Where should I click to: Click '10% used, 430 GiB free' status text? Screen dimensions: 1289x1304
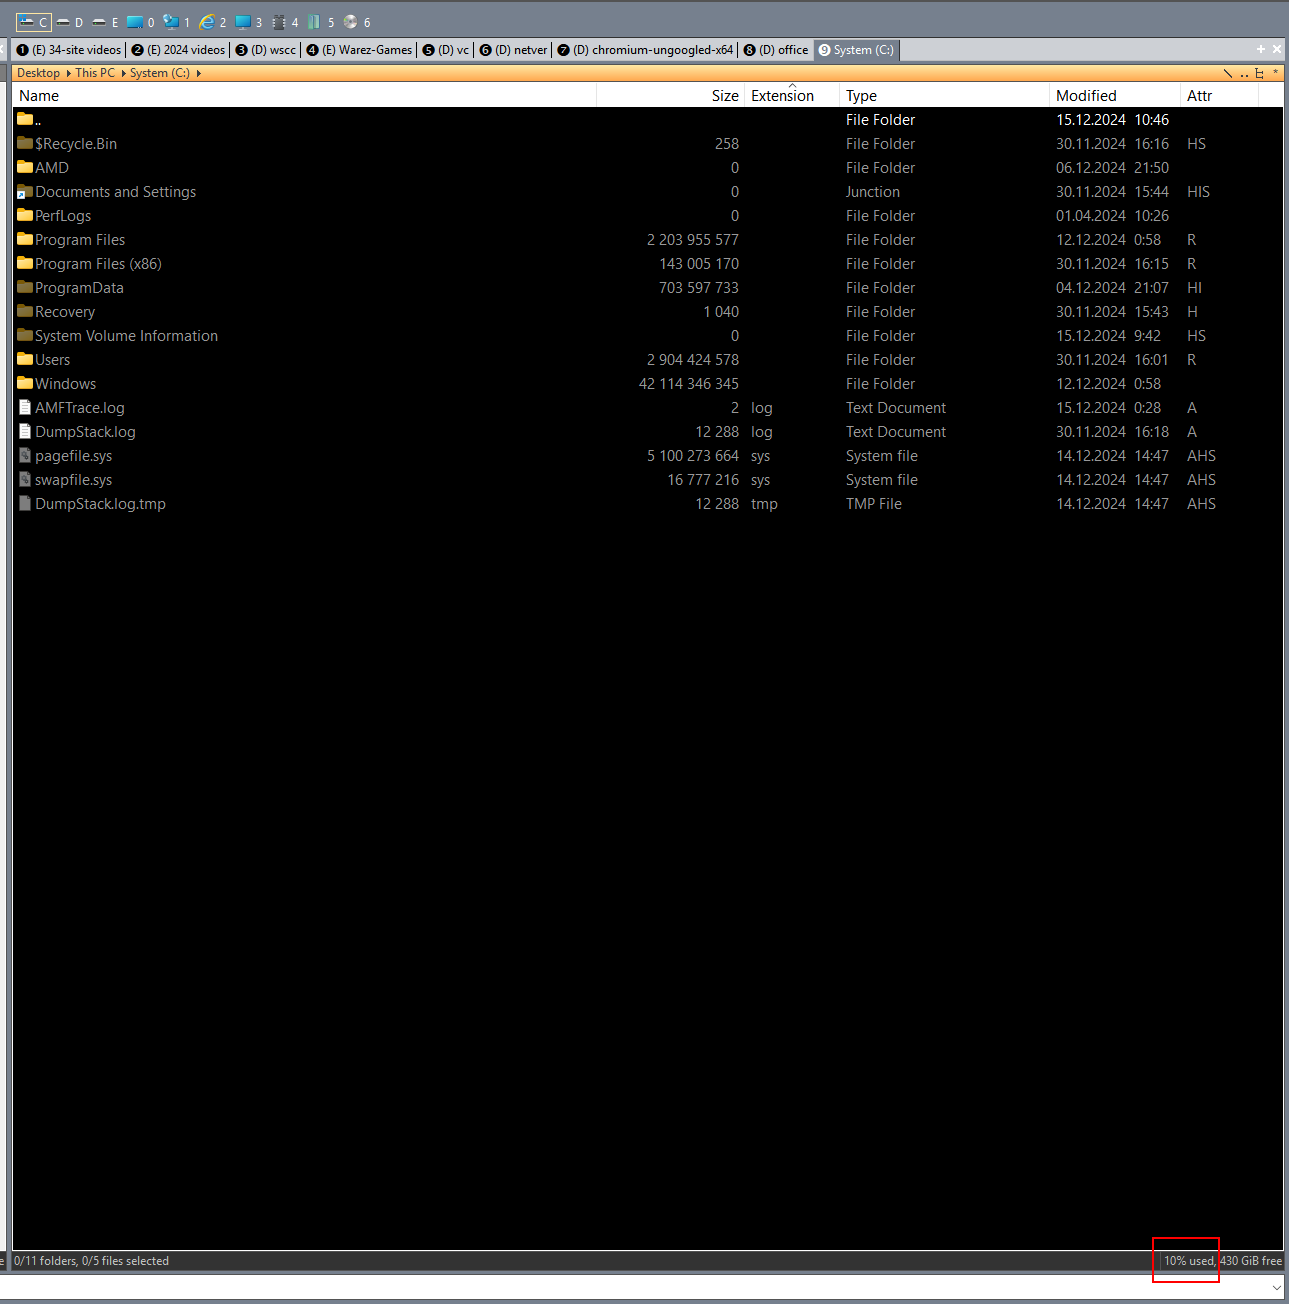coord(1222,1261)
